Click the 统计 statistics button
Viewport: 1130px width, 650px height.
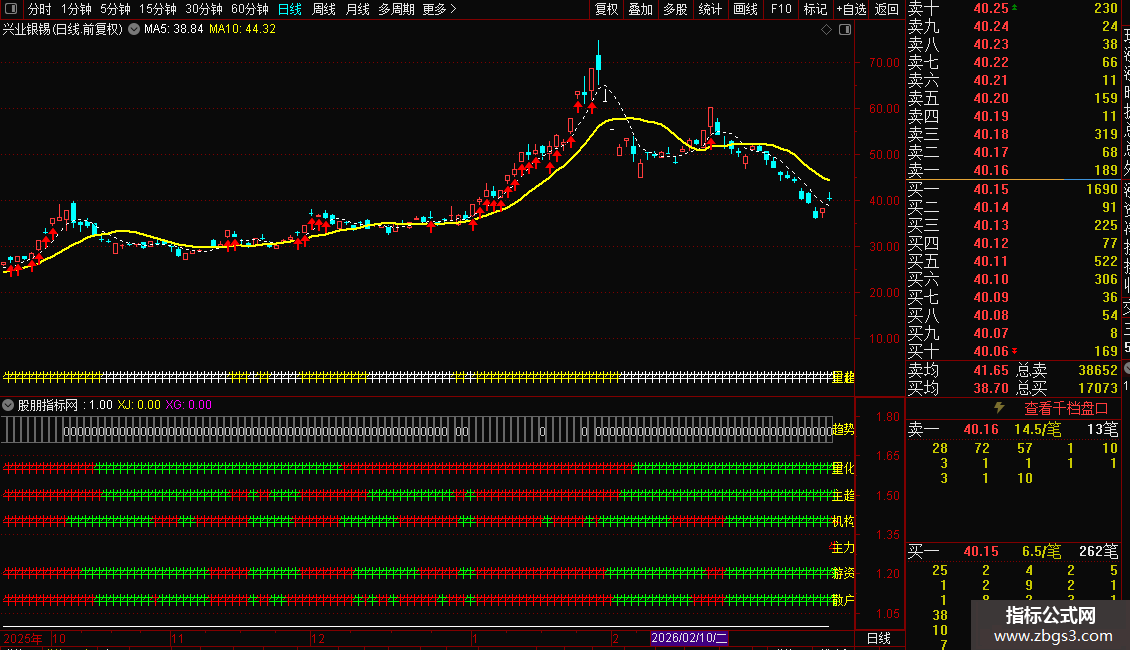click(710, 9)
